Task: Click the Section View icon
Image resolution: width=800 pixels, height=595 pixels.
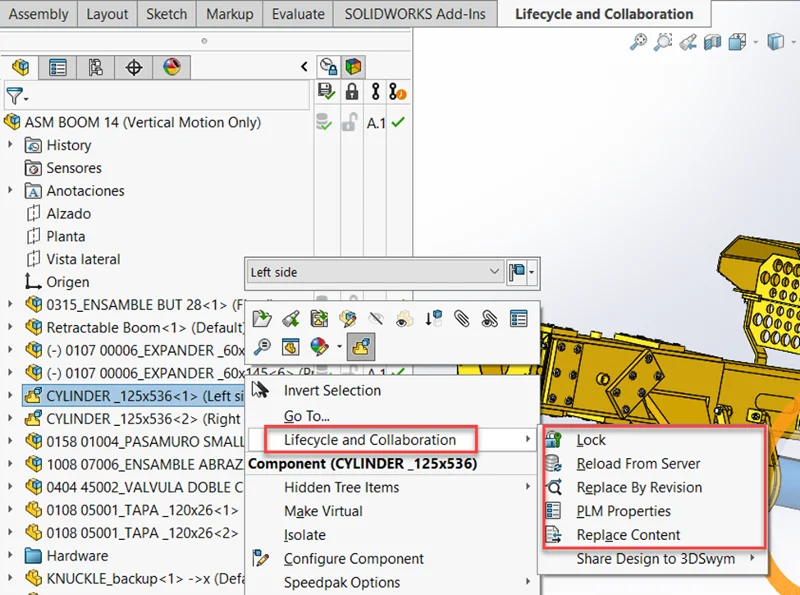Action: tap(712, 42)
